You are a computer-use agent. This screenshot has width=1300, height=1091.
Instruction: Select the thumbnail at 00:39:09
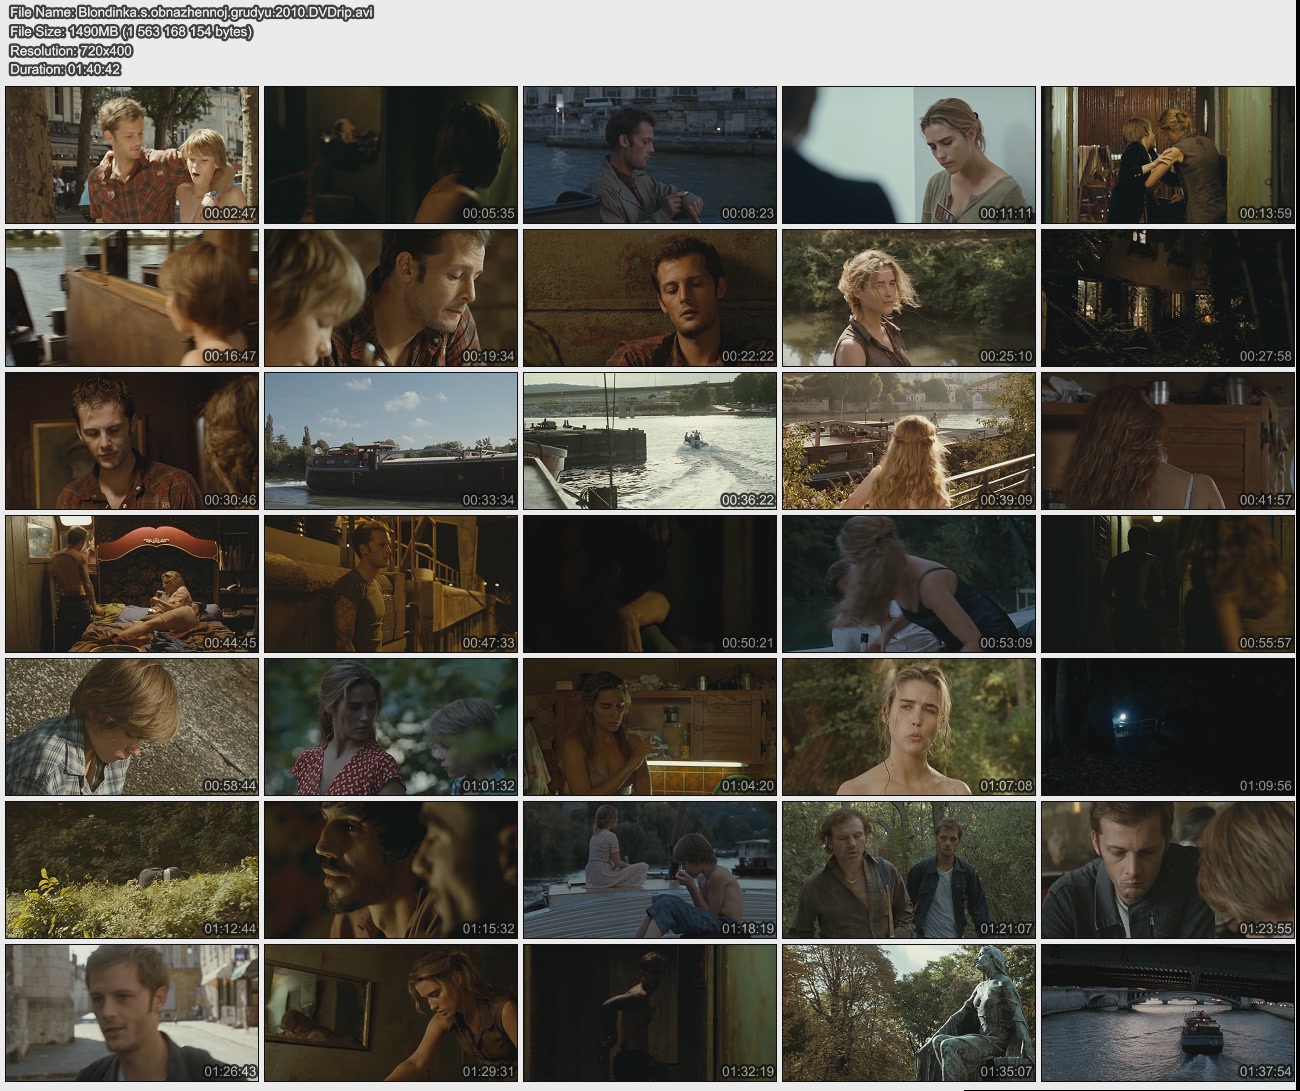click(909, 441)
